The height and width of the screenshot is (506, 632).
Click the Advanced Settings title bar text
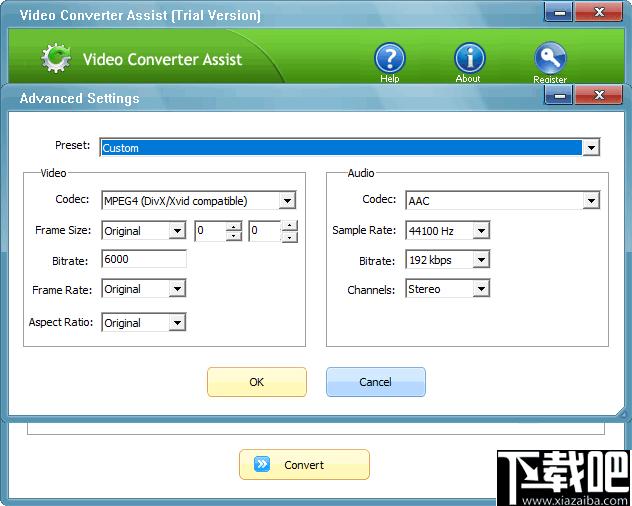(x=79, y=98)
